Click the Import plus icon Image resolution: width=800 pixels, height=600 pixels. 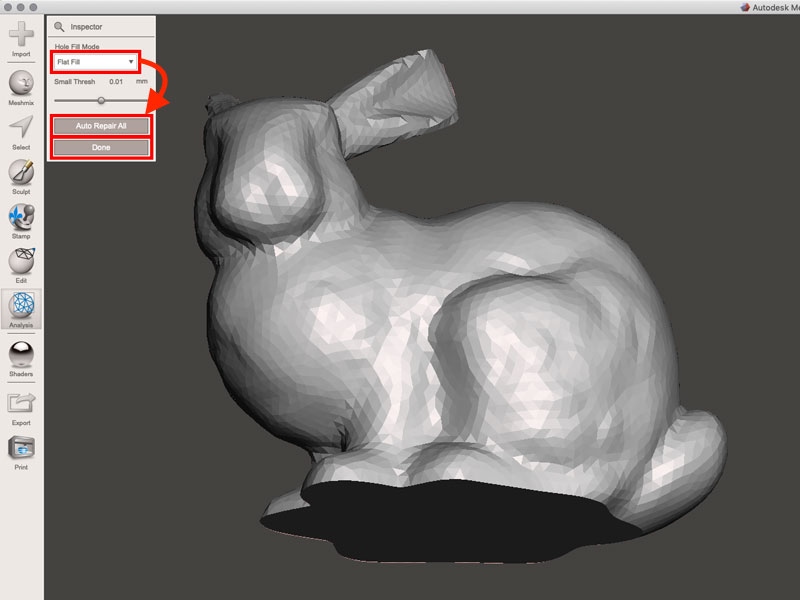[21, 34]
